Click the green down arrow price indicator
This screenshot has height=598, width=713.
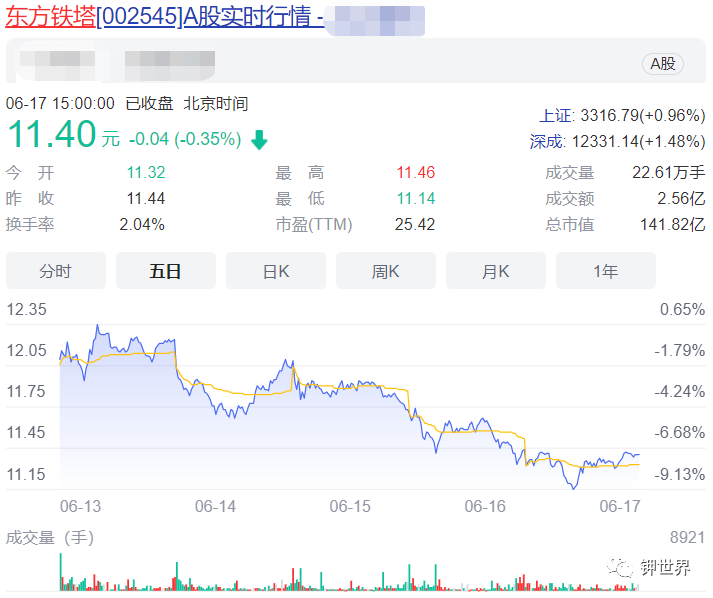(259, 140)
